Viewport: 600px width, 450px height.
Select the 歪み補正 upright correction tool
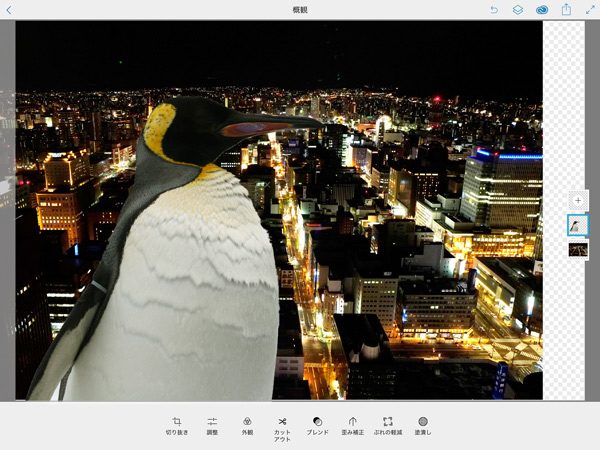[x=352, y=426]
